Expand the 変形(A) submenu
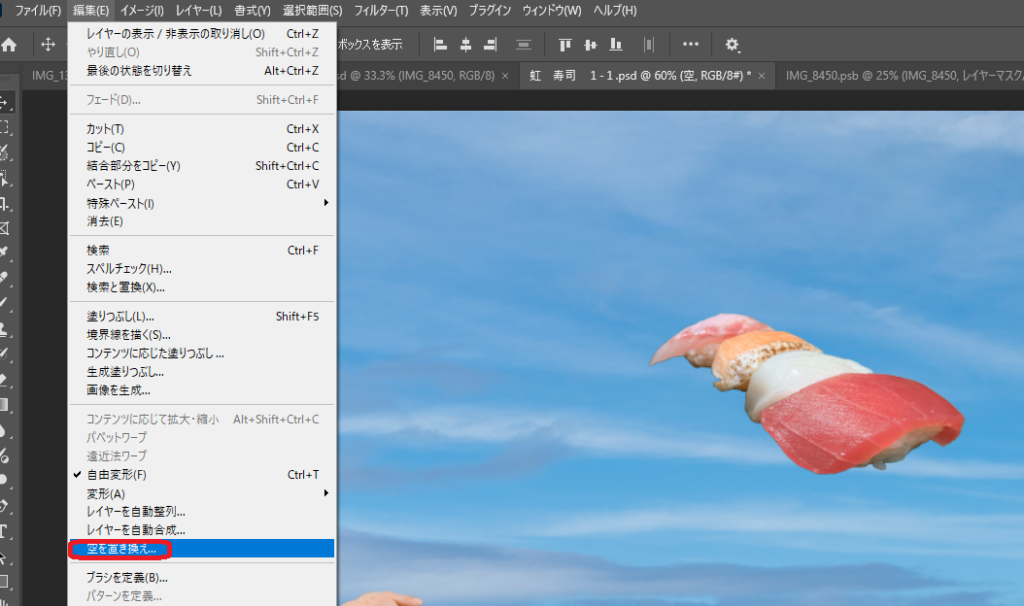The image size is (1024, 606). pos(106,494)
